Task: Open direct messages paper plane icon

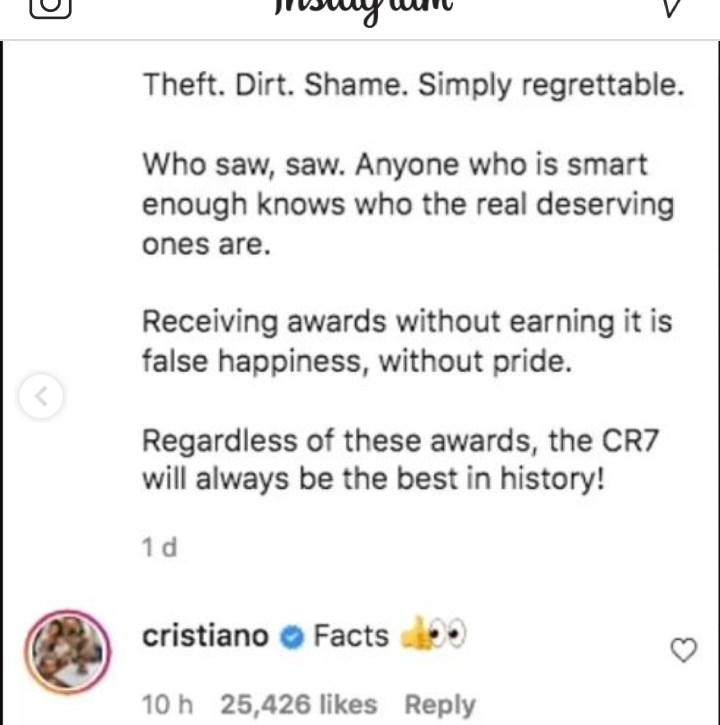Action: [x=672, y=7]
